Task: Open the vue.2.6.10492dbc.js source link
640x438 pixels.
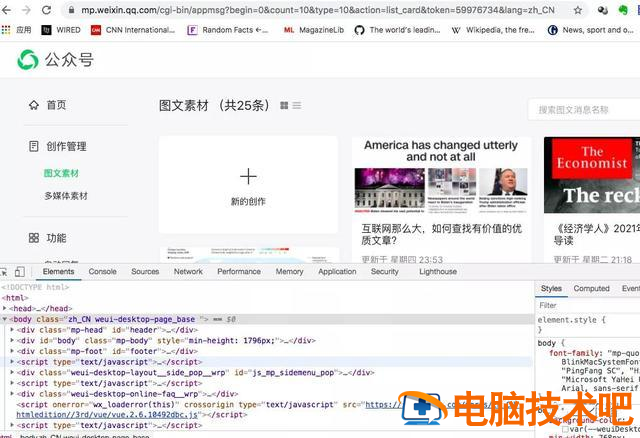Action: pyautogui.click(x=107, y=415)
